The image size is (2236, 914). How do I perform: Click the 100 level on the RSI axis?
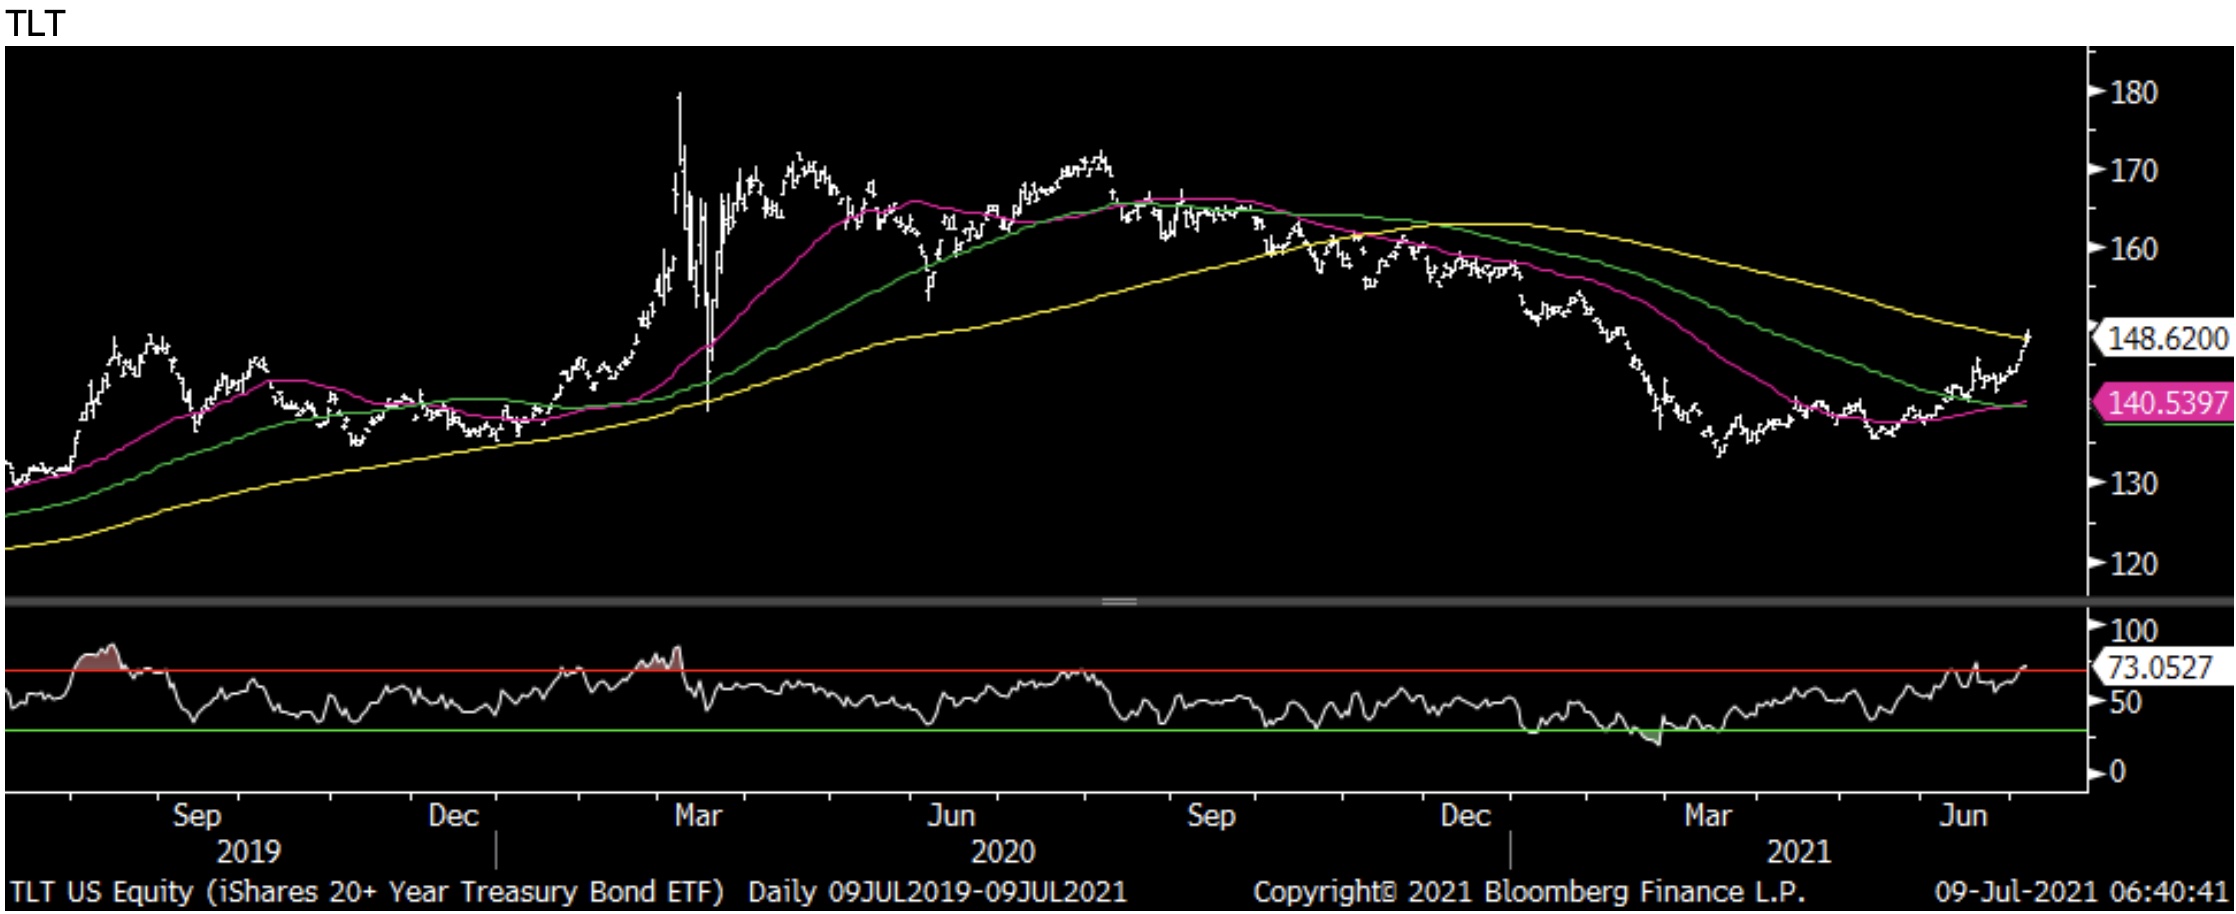[2134, 631]
